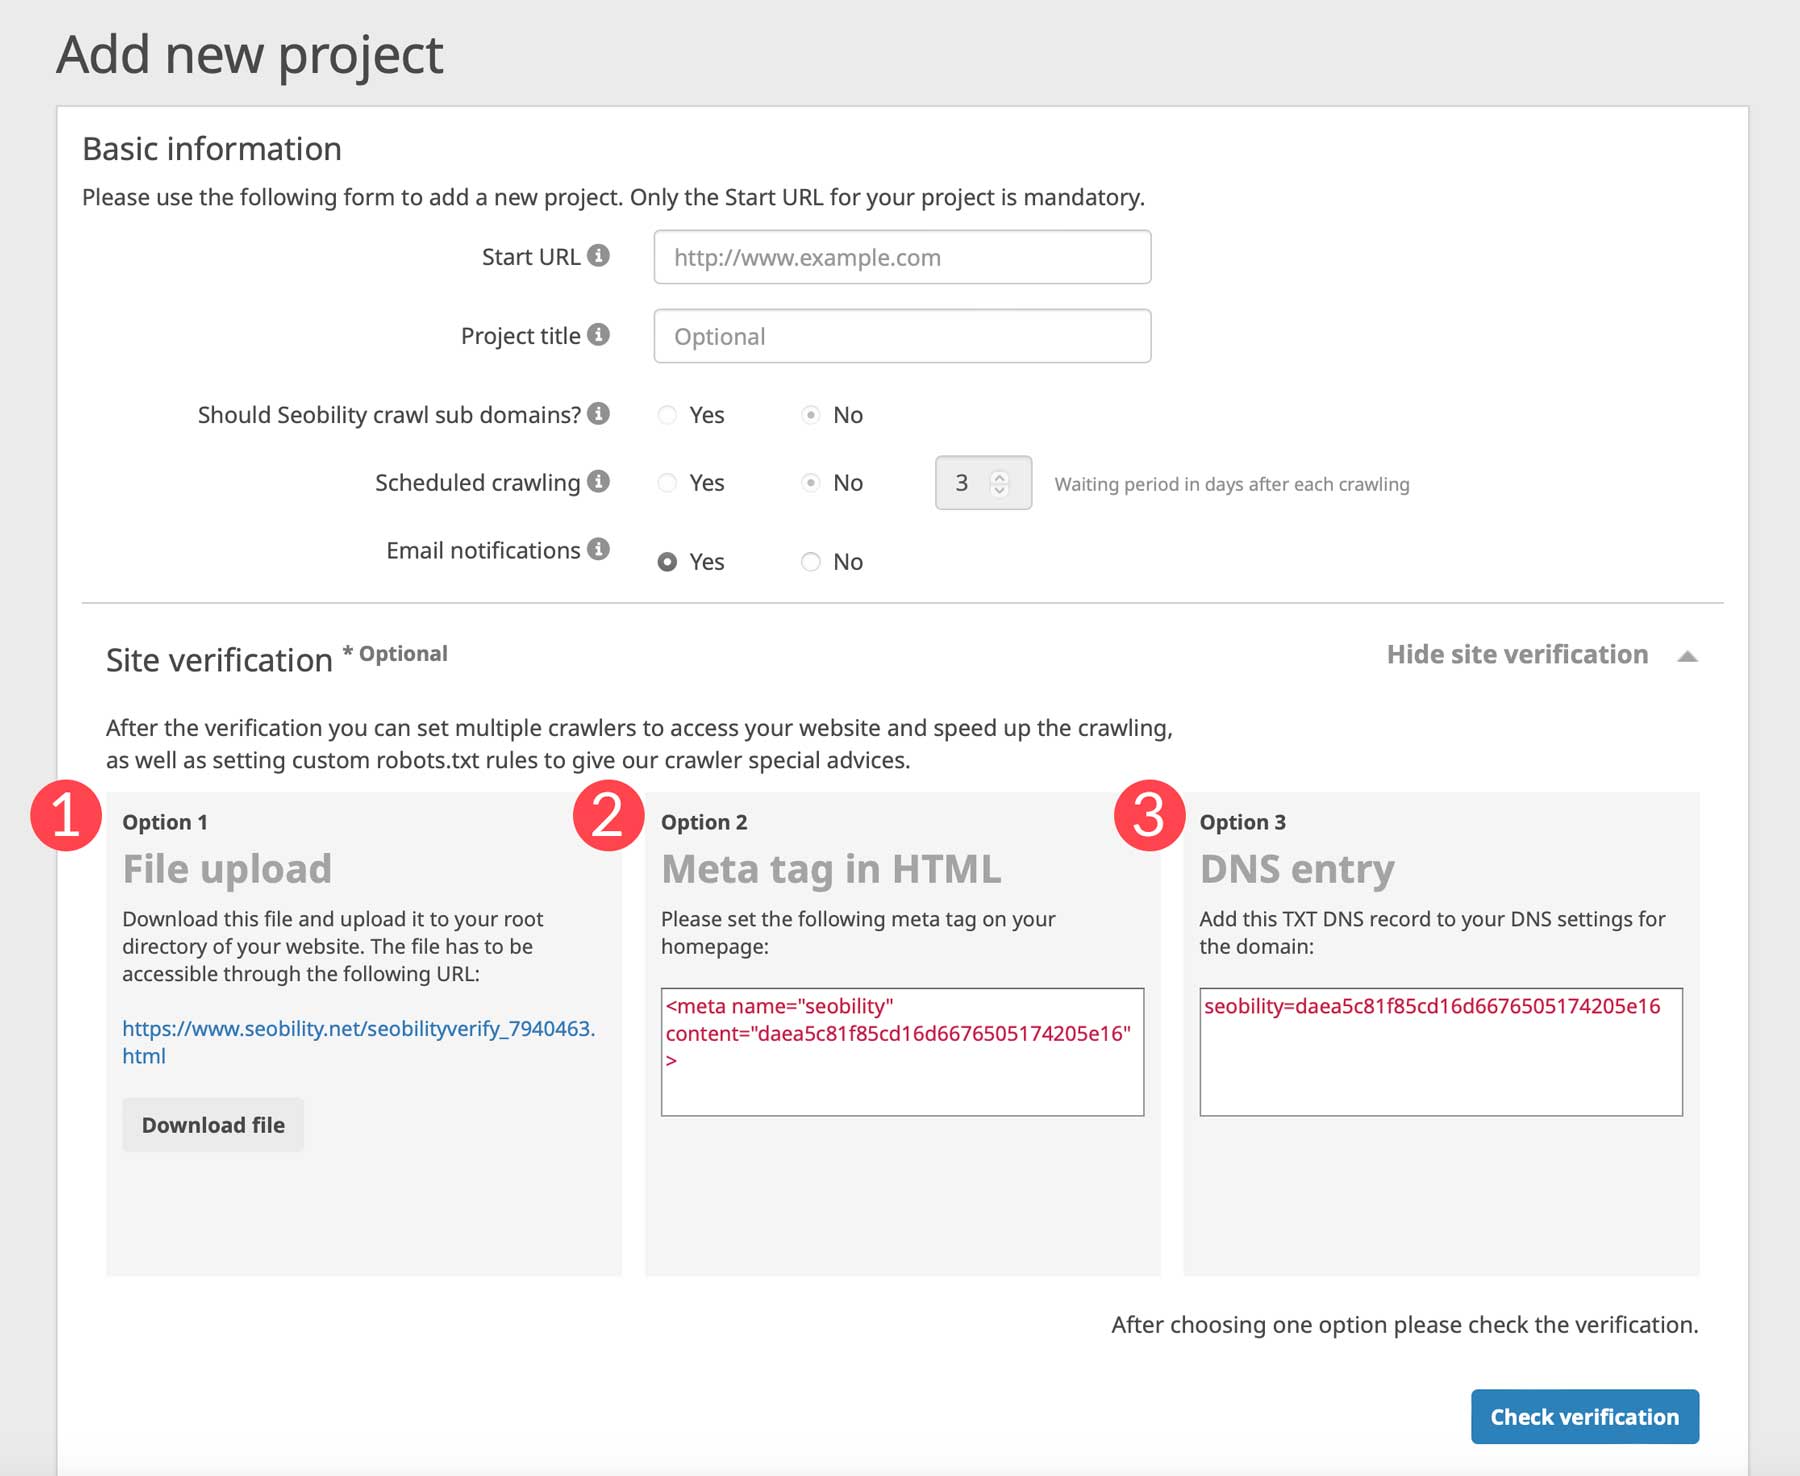Click the Hide site verification text
Screen dimensions: 1800x1476
[x=1516, y=655]
